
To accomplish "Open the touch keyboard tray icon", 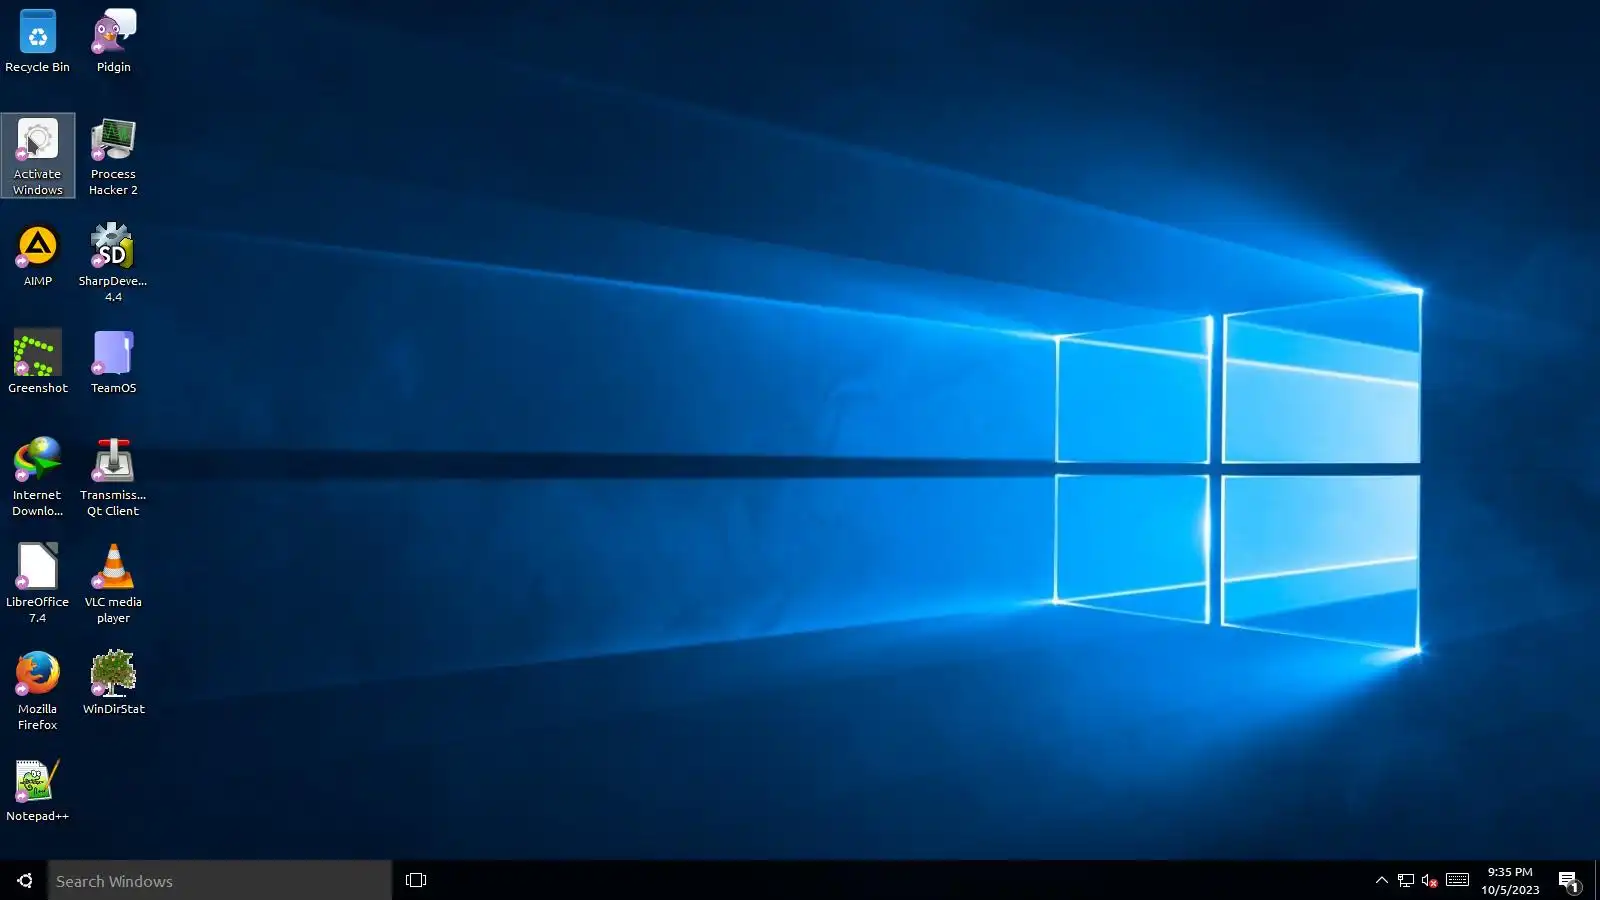I will point(1458,880).
